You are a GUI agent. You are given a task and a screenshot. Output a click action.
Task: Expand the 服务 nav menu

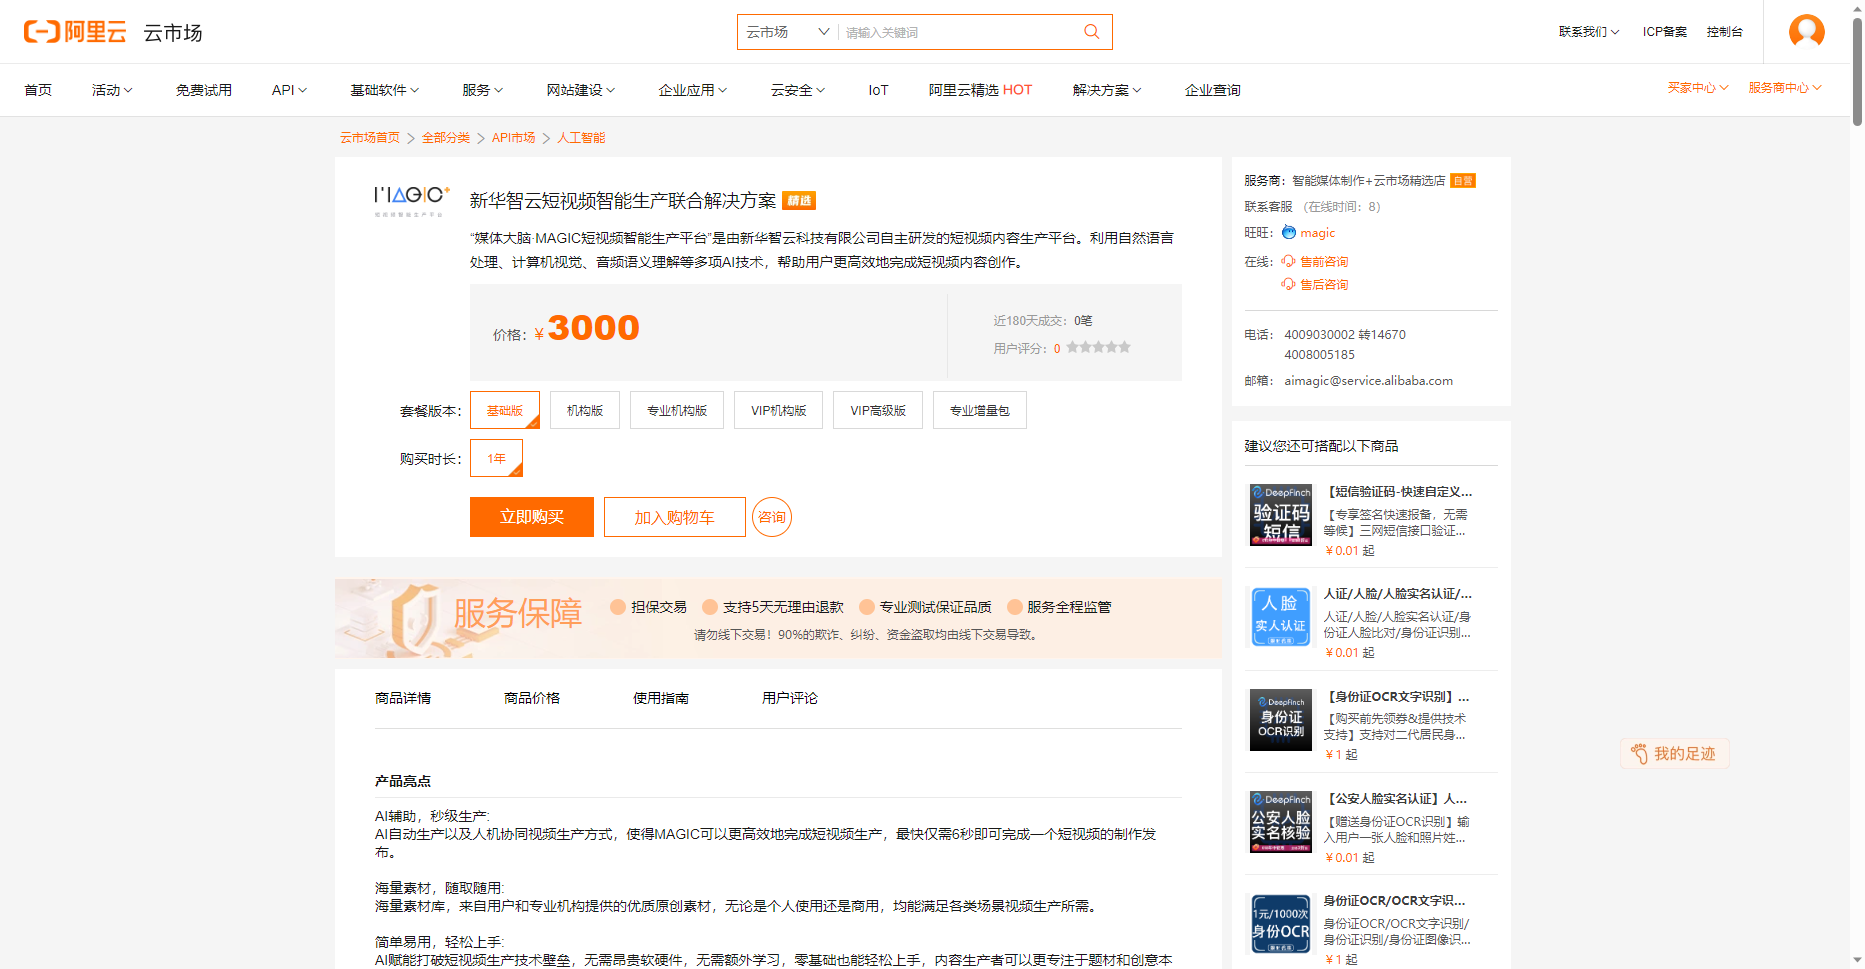(482, 90)
